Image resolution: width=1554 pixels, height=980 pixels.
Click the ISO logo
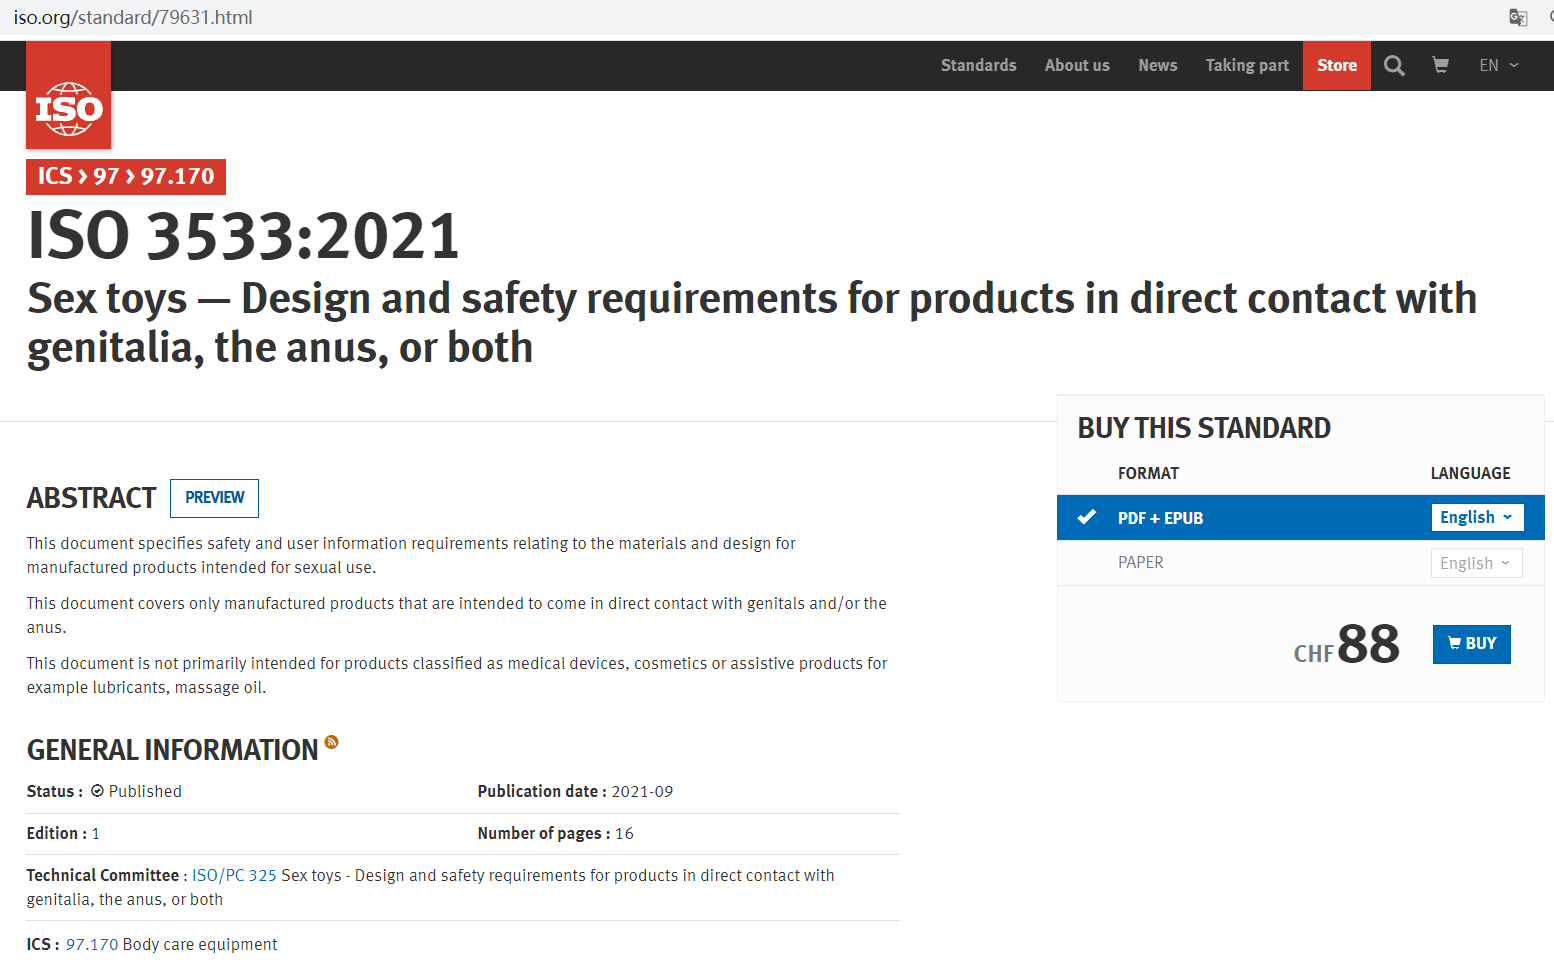point(68,96)
